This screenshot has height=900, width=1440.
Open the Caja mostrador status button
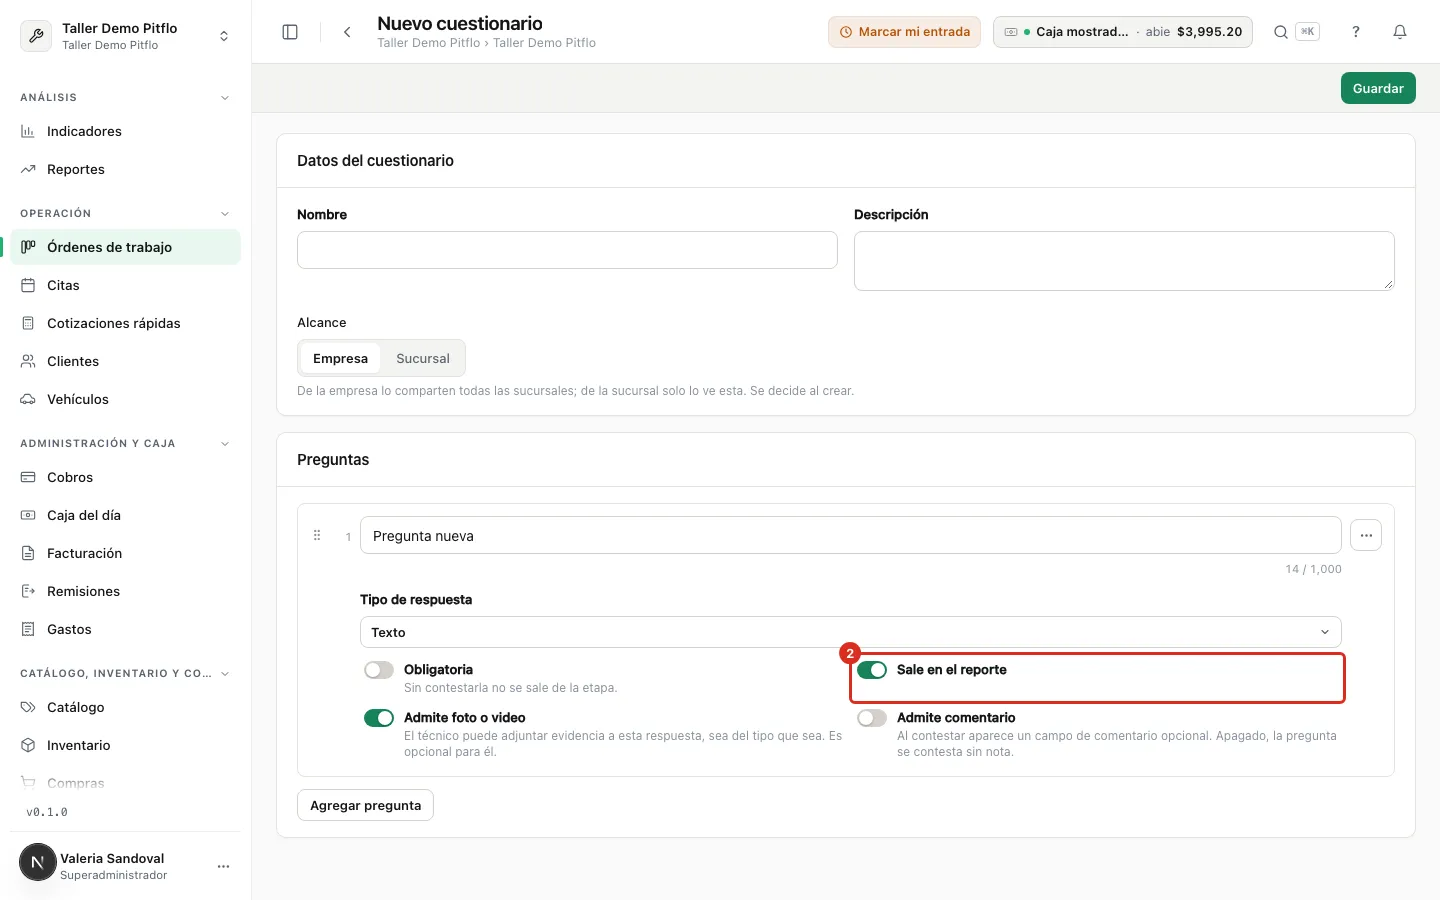pyautogui.click(x=1123, y=32)
